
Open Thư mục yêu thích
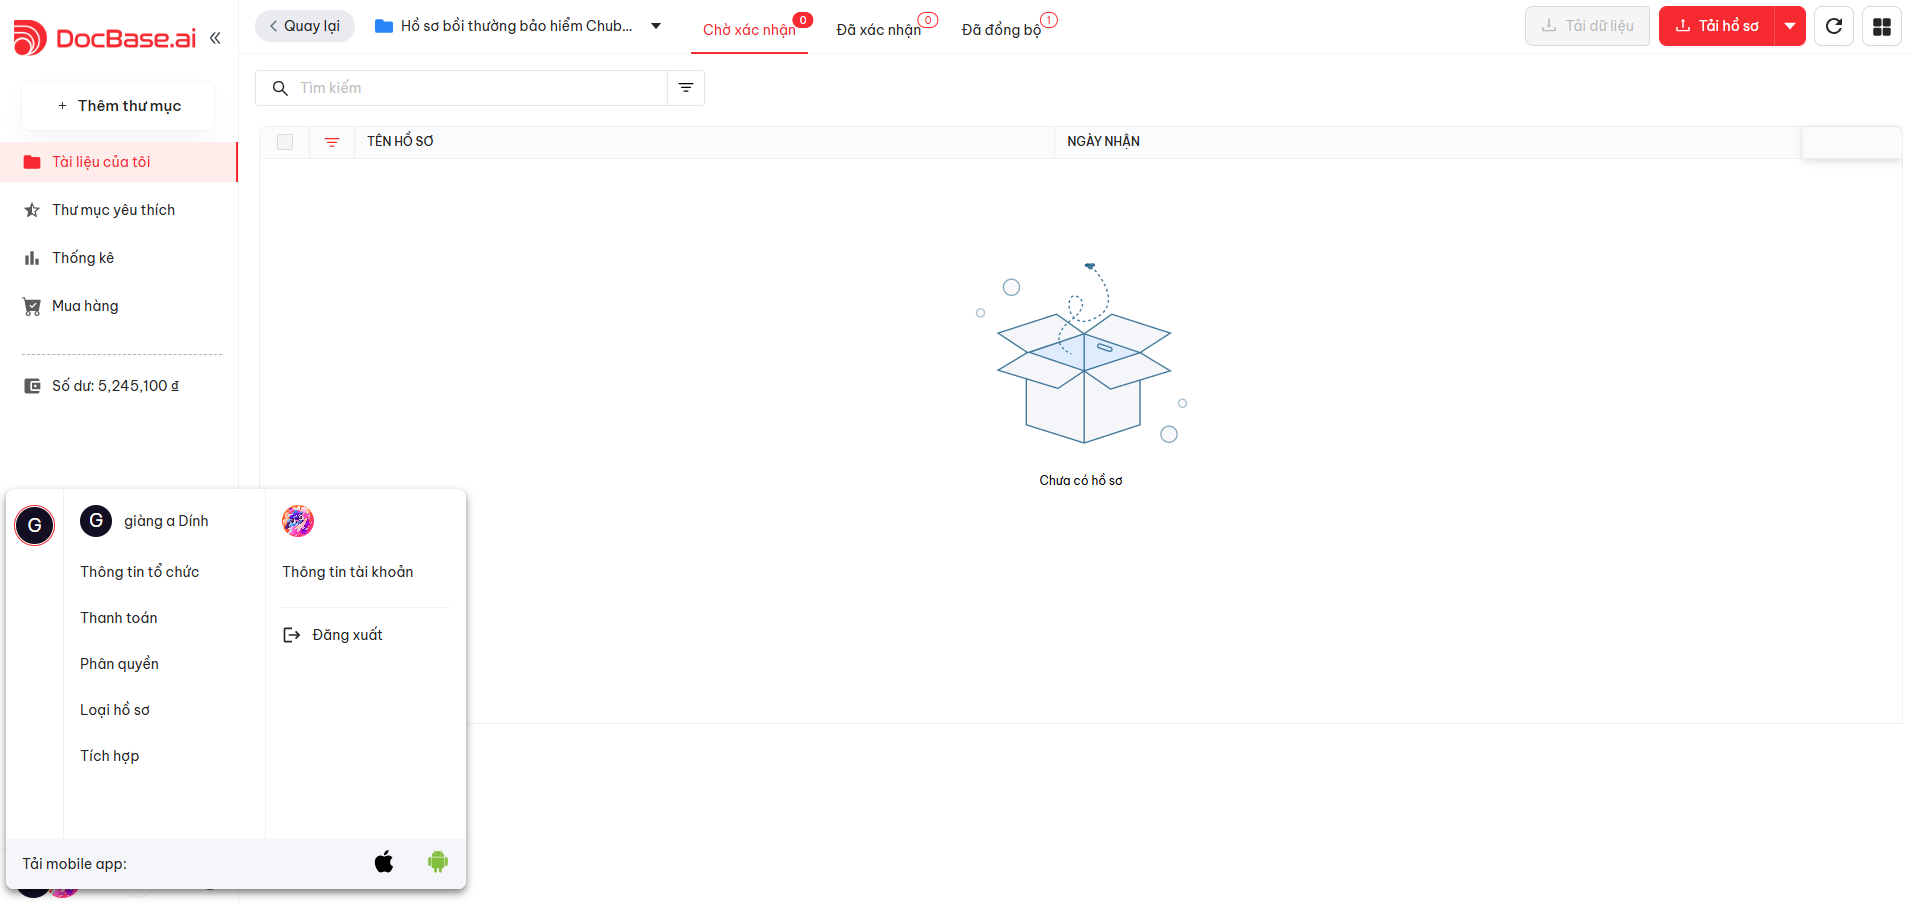(119, 210)
